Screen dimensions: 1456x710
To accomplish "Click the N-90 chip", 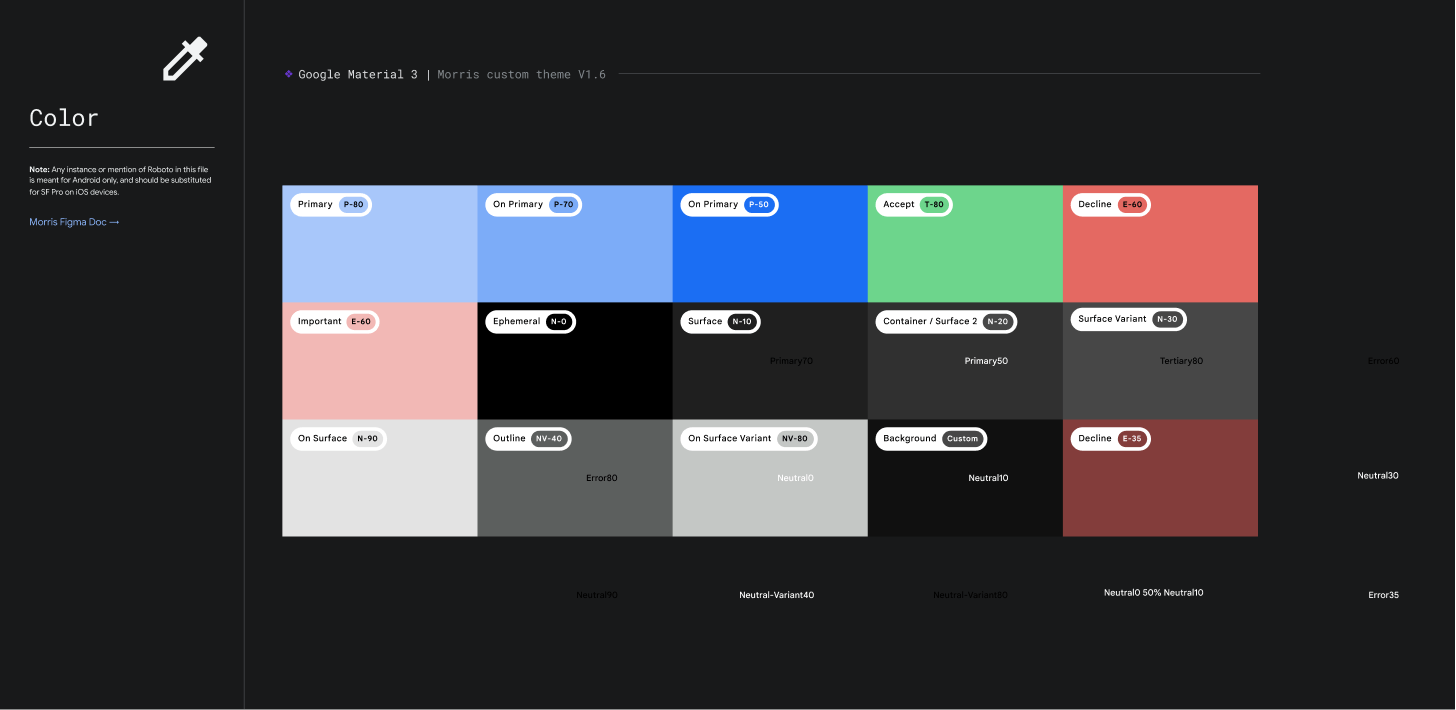I will pyautogui.click(x=367, y=439).
